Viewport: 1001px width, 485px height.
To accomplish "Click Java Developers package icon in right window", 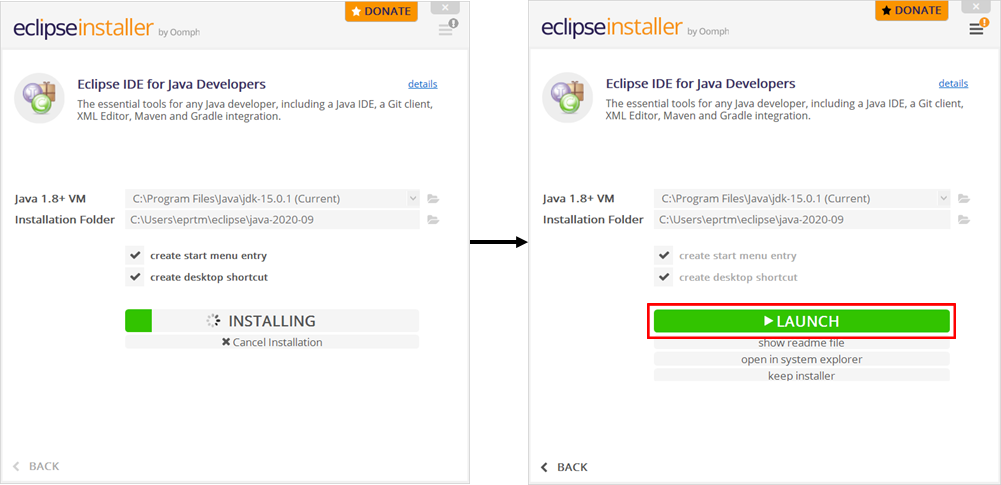I will 568,98.
